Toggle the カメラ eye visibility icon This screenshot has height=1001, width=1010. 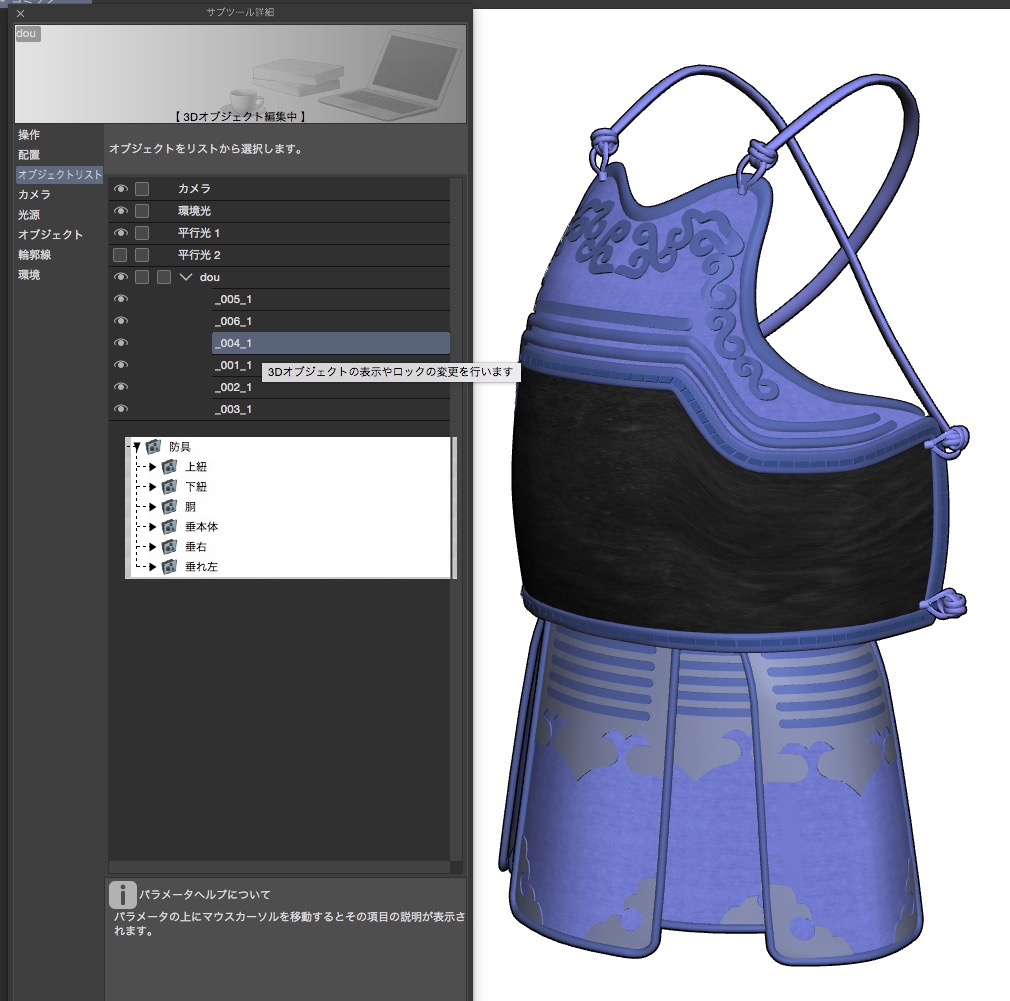point(121,188)
